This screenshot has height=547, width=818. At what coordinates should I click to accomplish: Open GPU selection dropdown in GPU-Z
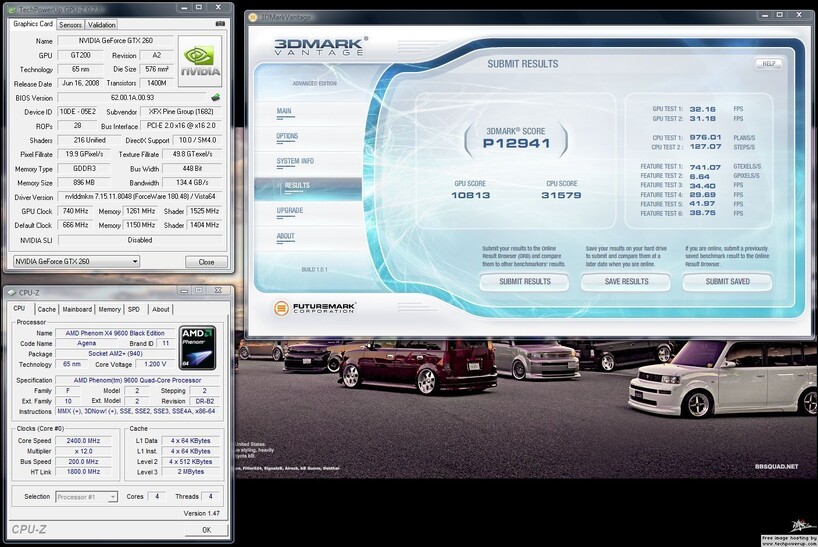[76, 261]
